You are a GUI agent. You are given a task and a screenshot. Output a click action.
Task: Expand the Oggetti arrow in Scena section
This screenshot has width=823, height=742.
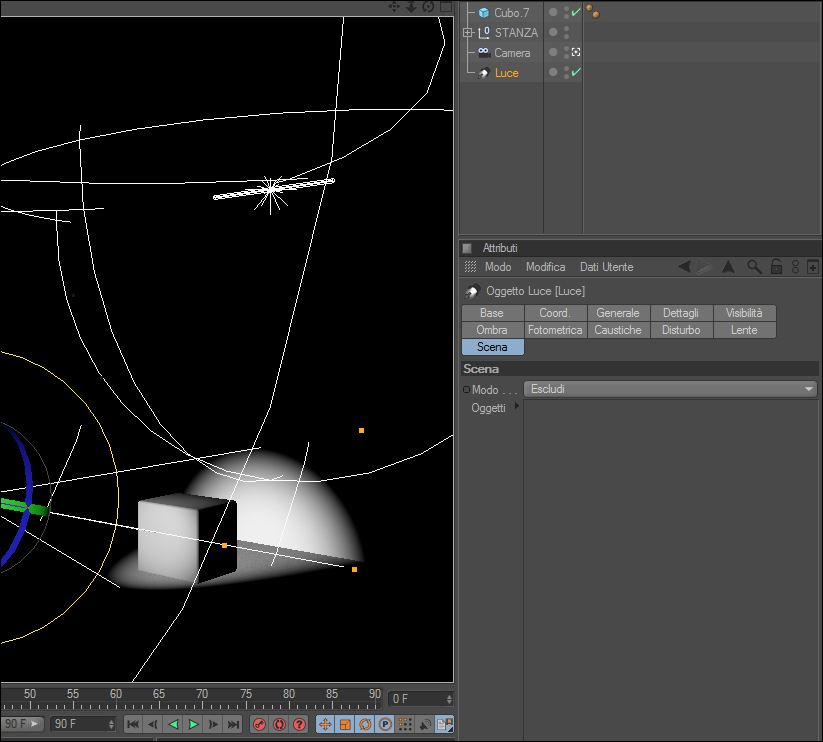517,407
